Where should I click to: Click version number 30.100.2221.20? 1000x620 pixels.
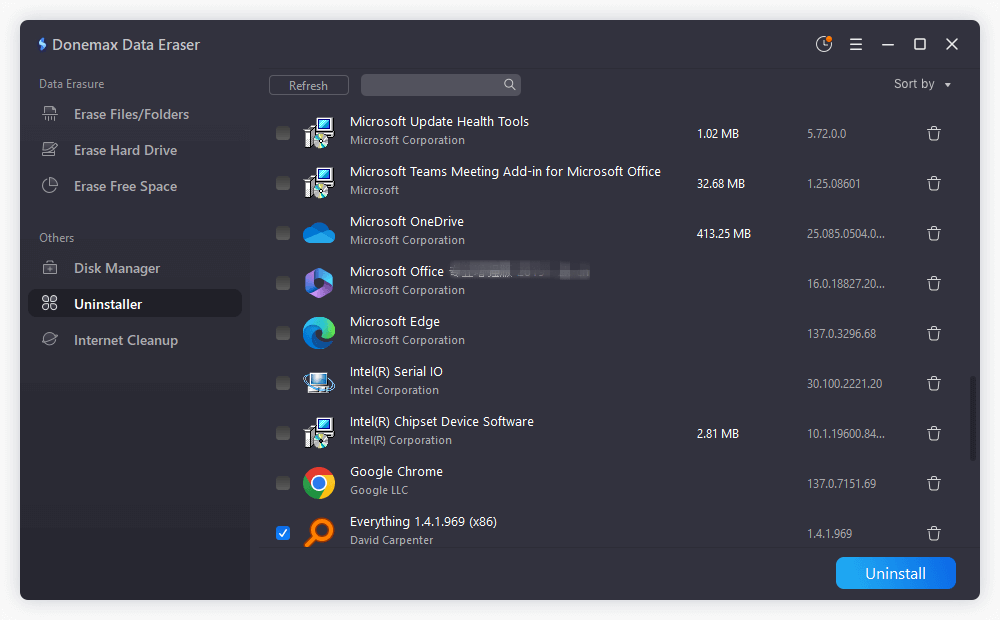844,383
